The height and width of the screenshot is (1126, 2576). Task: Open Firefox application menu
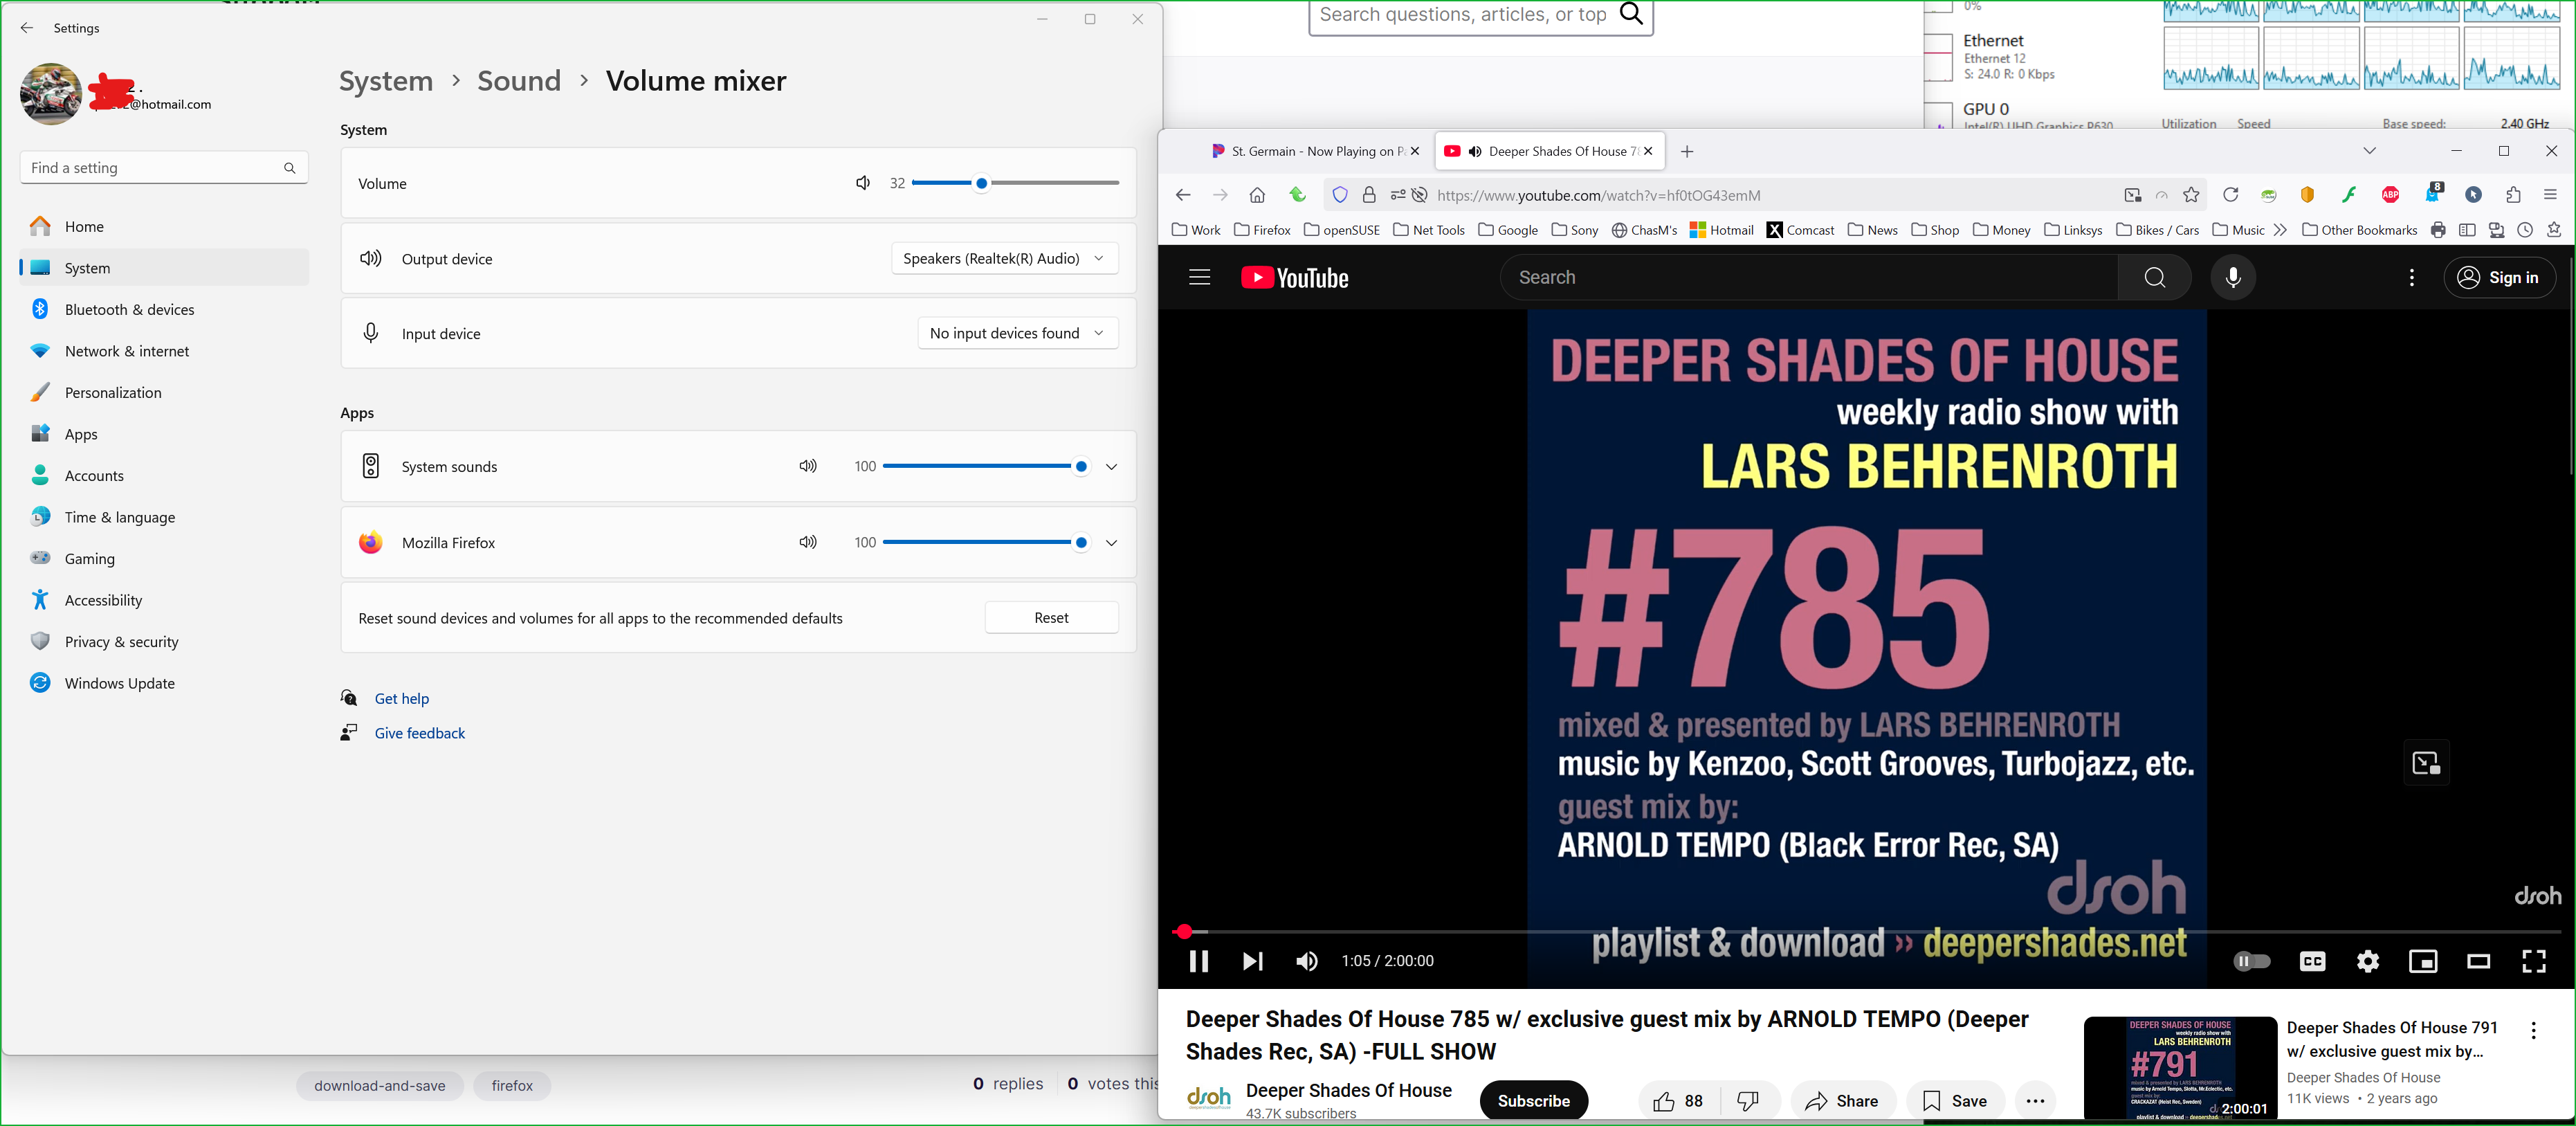2549,195
